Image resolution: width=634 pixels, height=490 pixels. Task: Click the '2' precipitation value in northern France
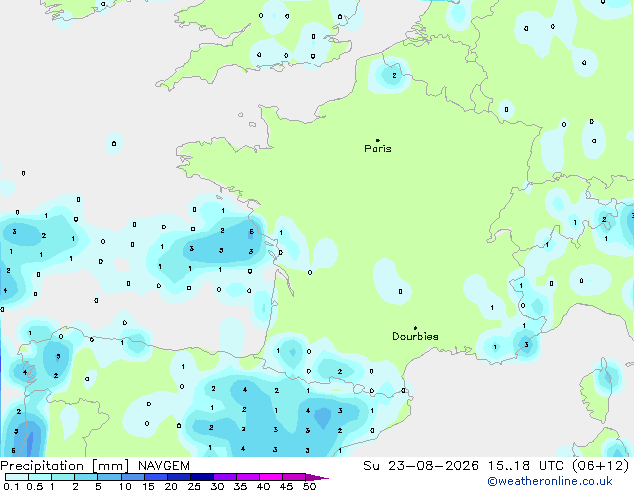[394, 75]
